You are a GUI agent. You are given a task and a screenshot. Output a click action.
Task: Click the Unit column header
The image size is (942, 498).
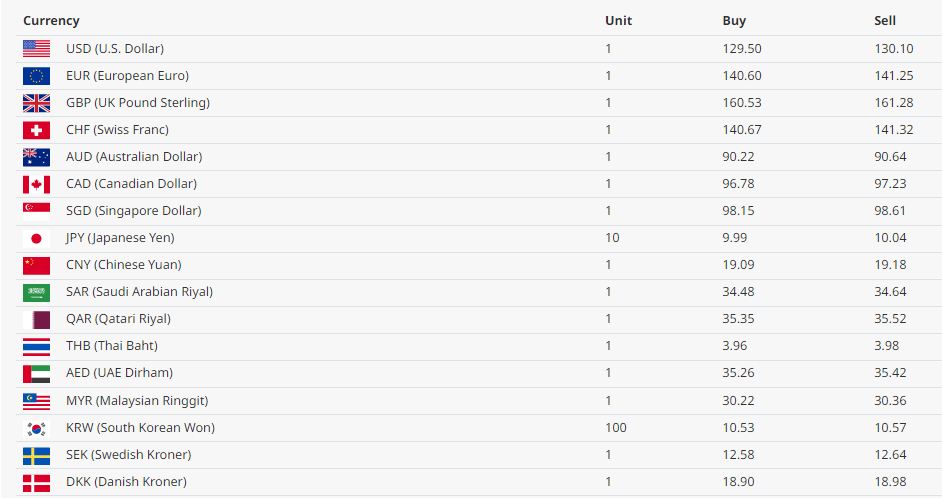pos(618,20)
